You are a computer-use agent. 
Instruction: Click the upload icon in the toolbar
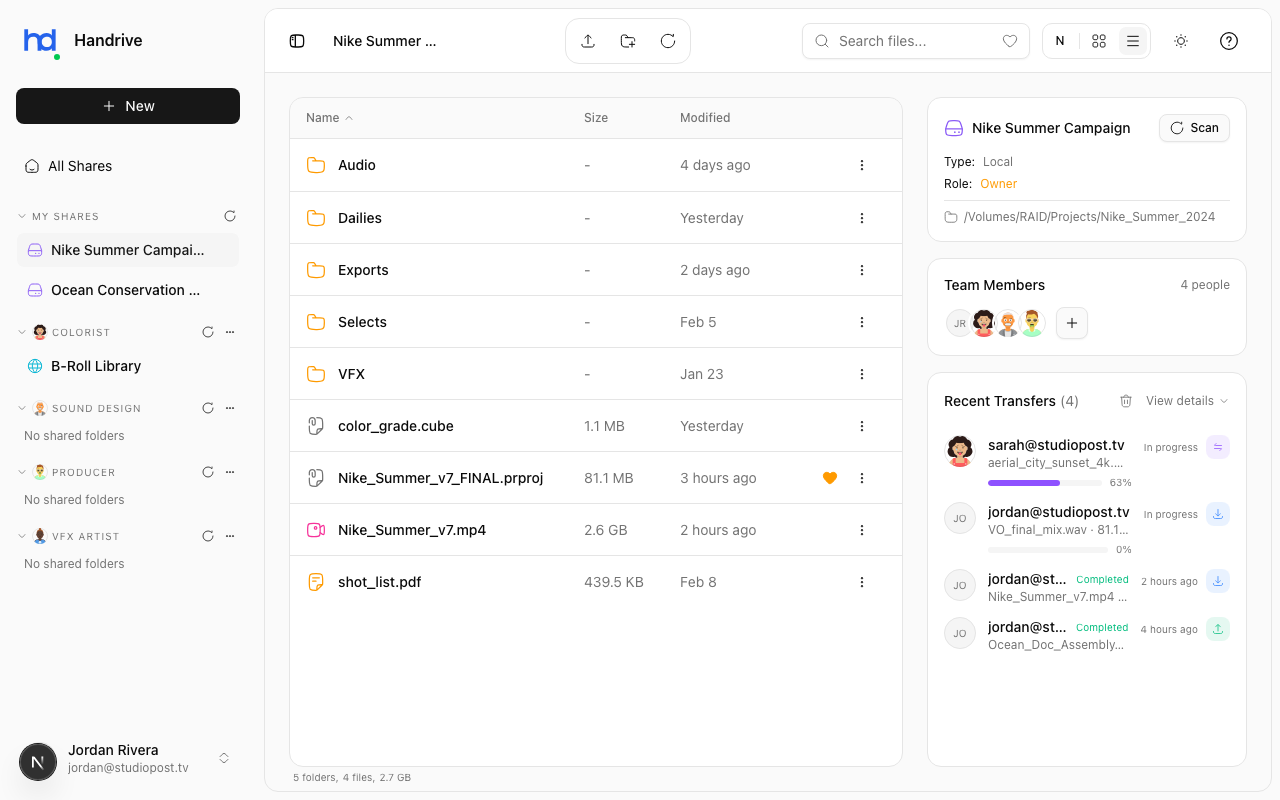[588, 40]
